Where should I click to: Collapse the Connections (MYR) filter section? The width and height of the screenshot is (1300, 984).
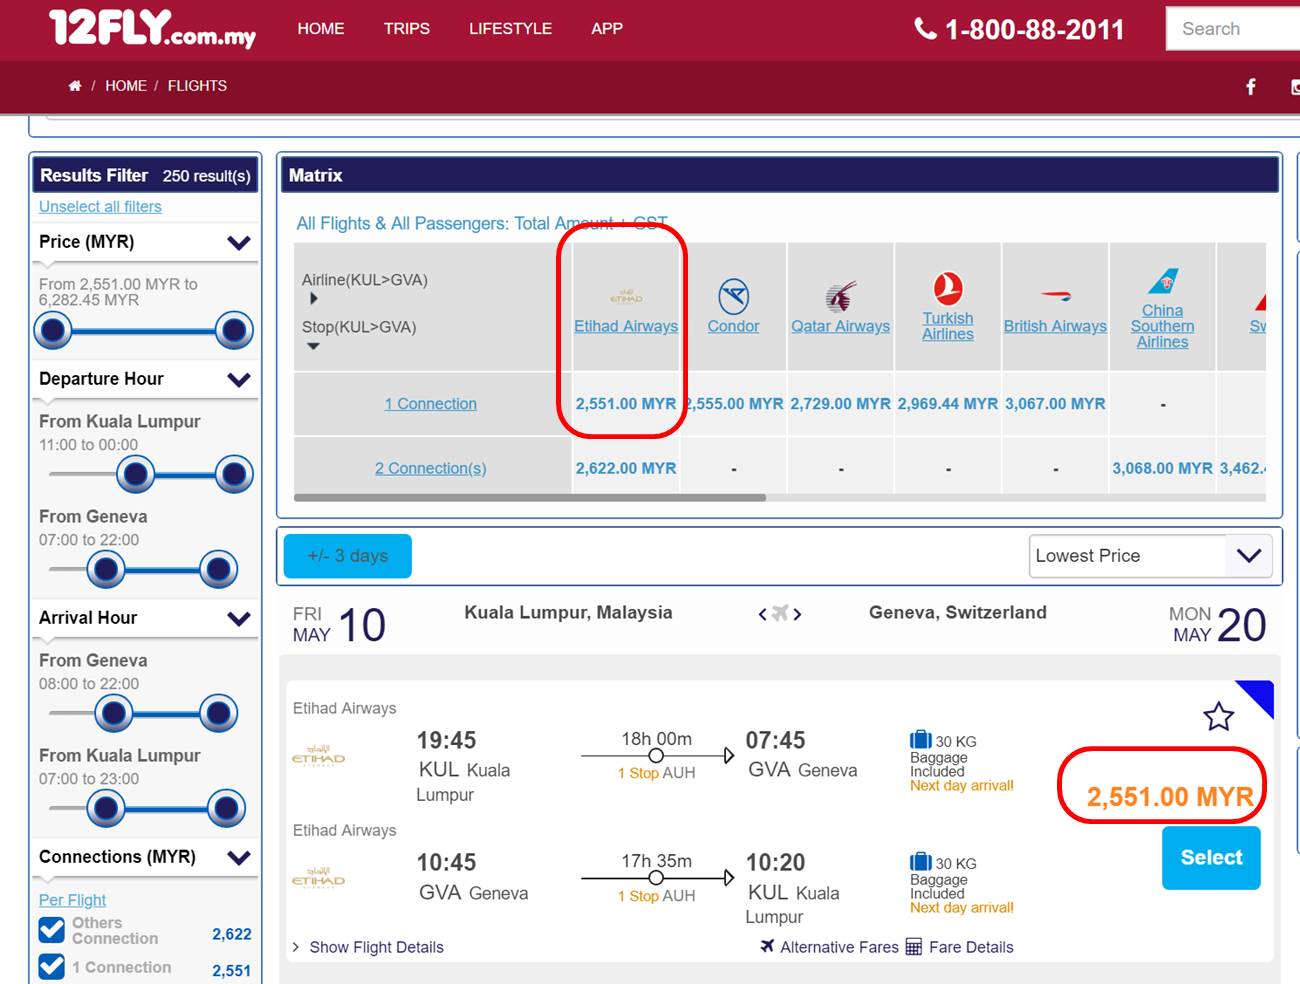click(239, 857)
